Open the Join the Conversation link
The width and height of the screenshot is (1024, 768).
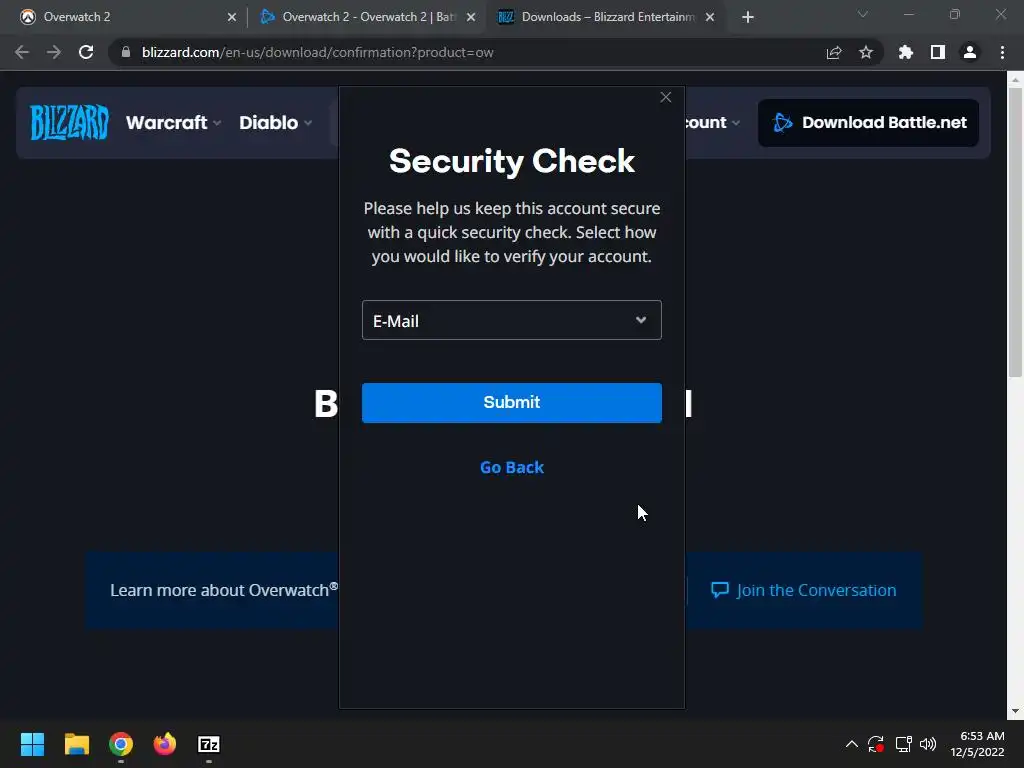[803, 590]
